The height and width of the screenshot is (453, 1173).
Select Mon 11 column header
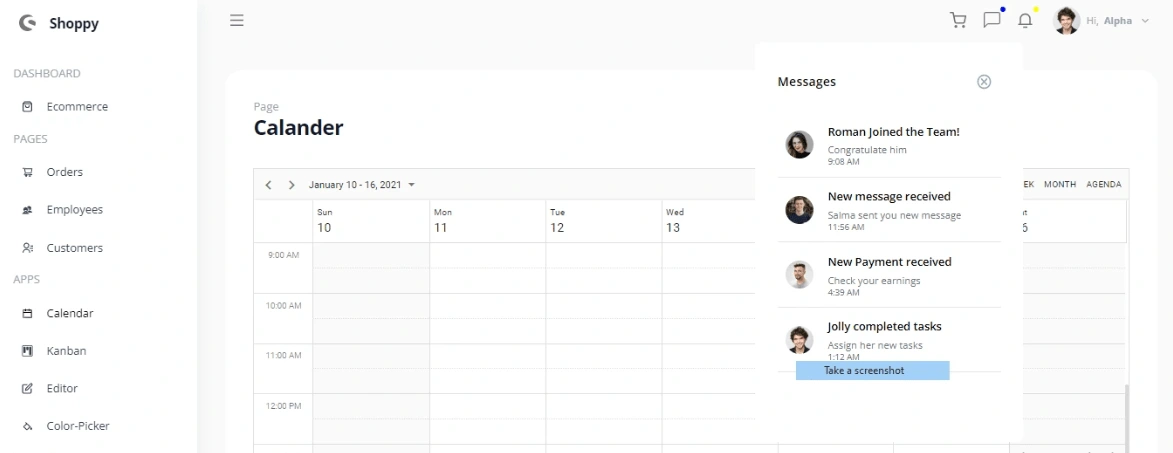point(488,221)
